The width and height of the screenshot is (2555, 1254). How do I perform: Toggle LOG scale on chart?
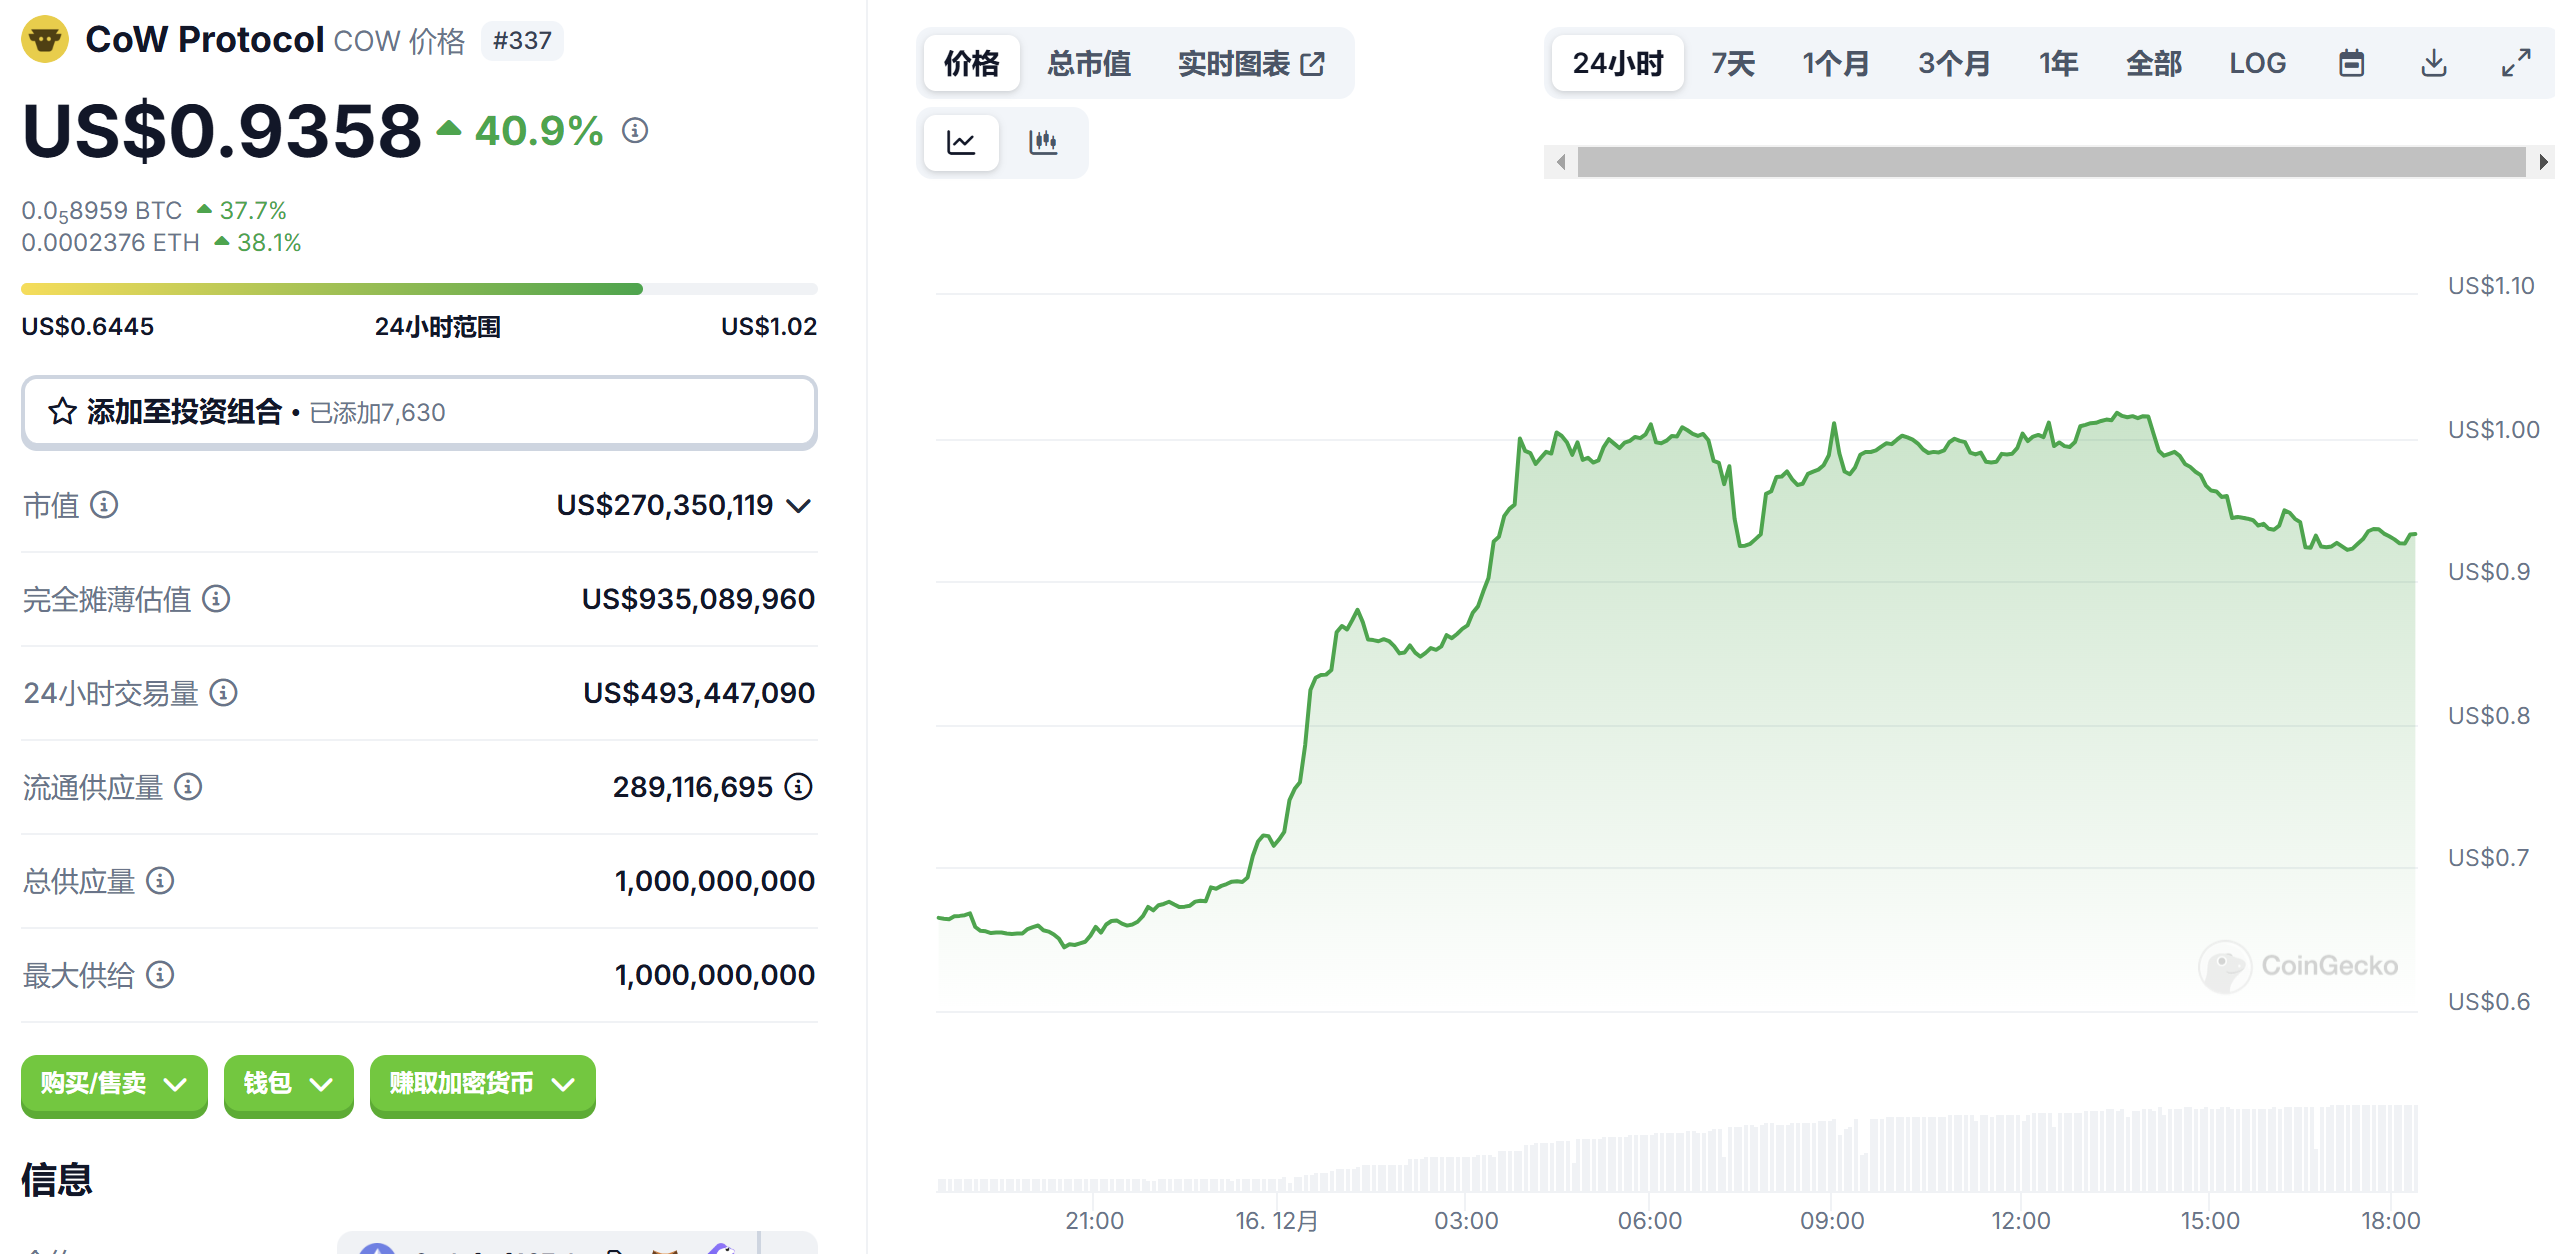(x=2257, y=64)
